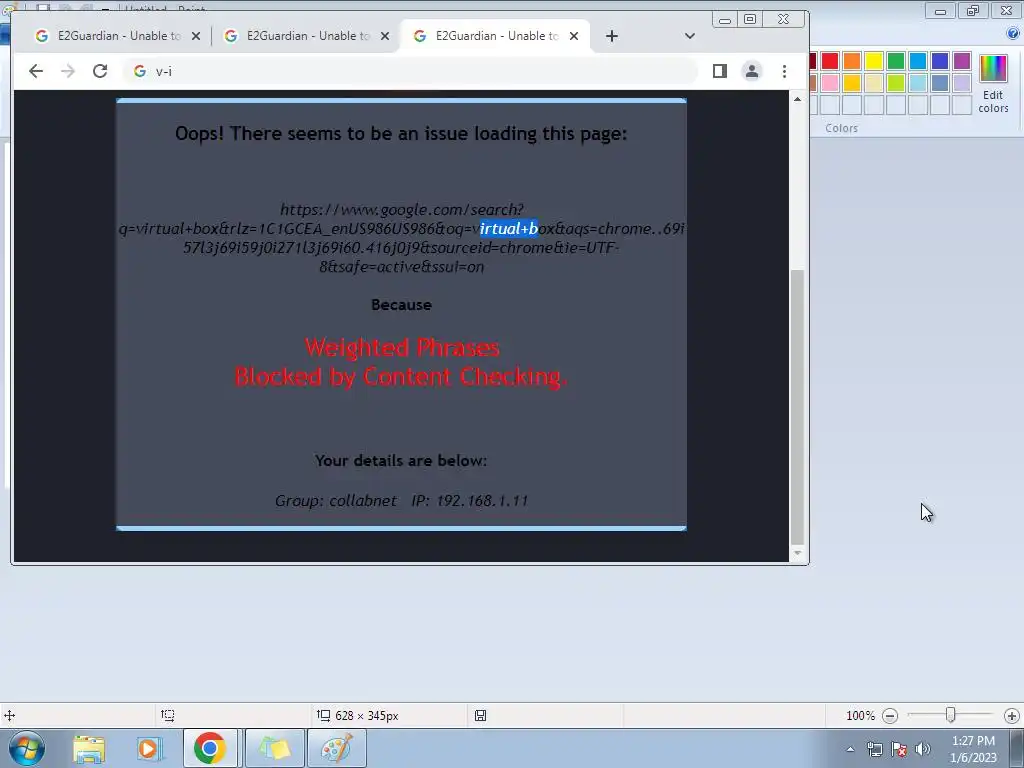Image resolution: width=1024 pixels, height=768 pixels.
Task: Open Sticky Notes from the taskbar
Action: [274, 748]
